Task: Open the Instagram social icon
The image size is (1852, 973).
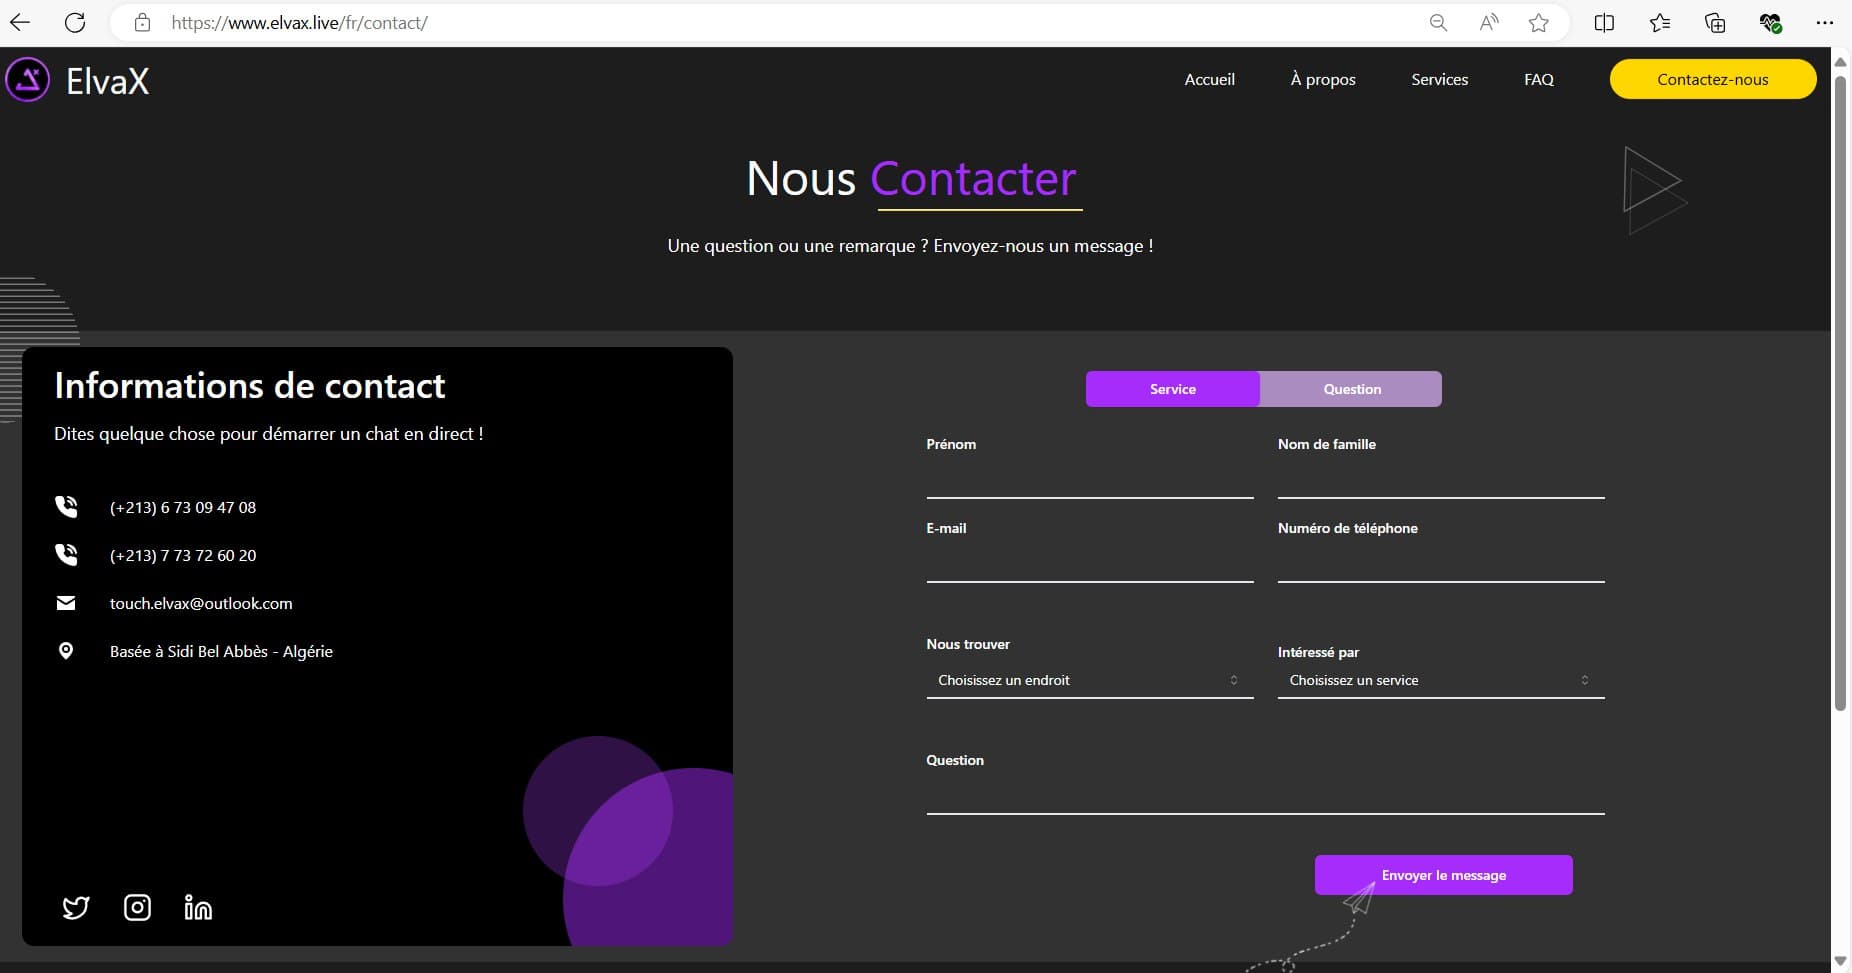Action: (137, 907)
